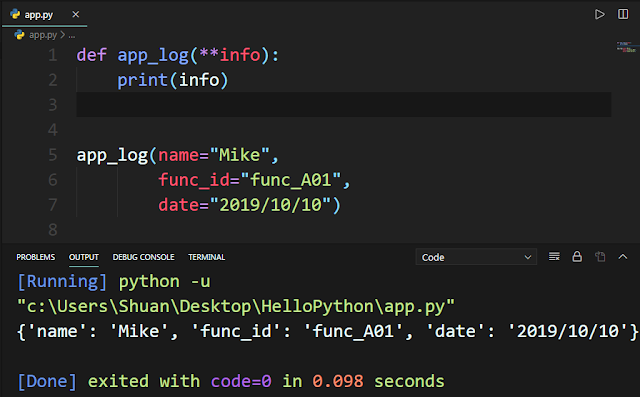Switch to the TERMINAL tab
640x397 pixels.
click(x=207, y=257)
